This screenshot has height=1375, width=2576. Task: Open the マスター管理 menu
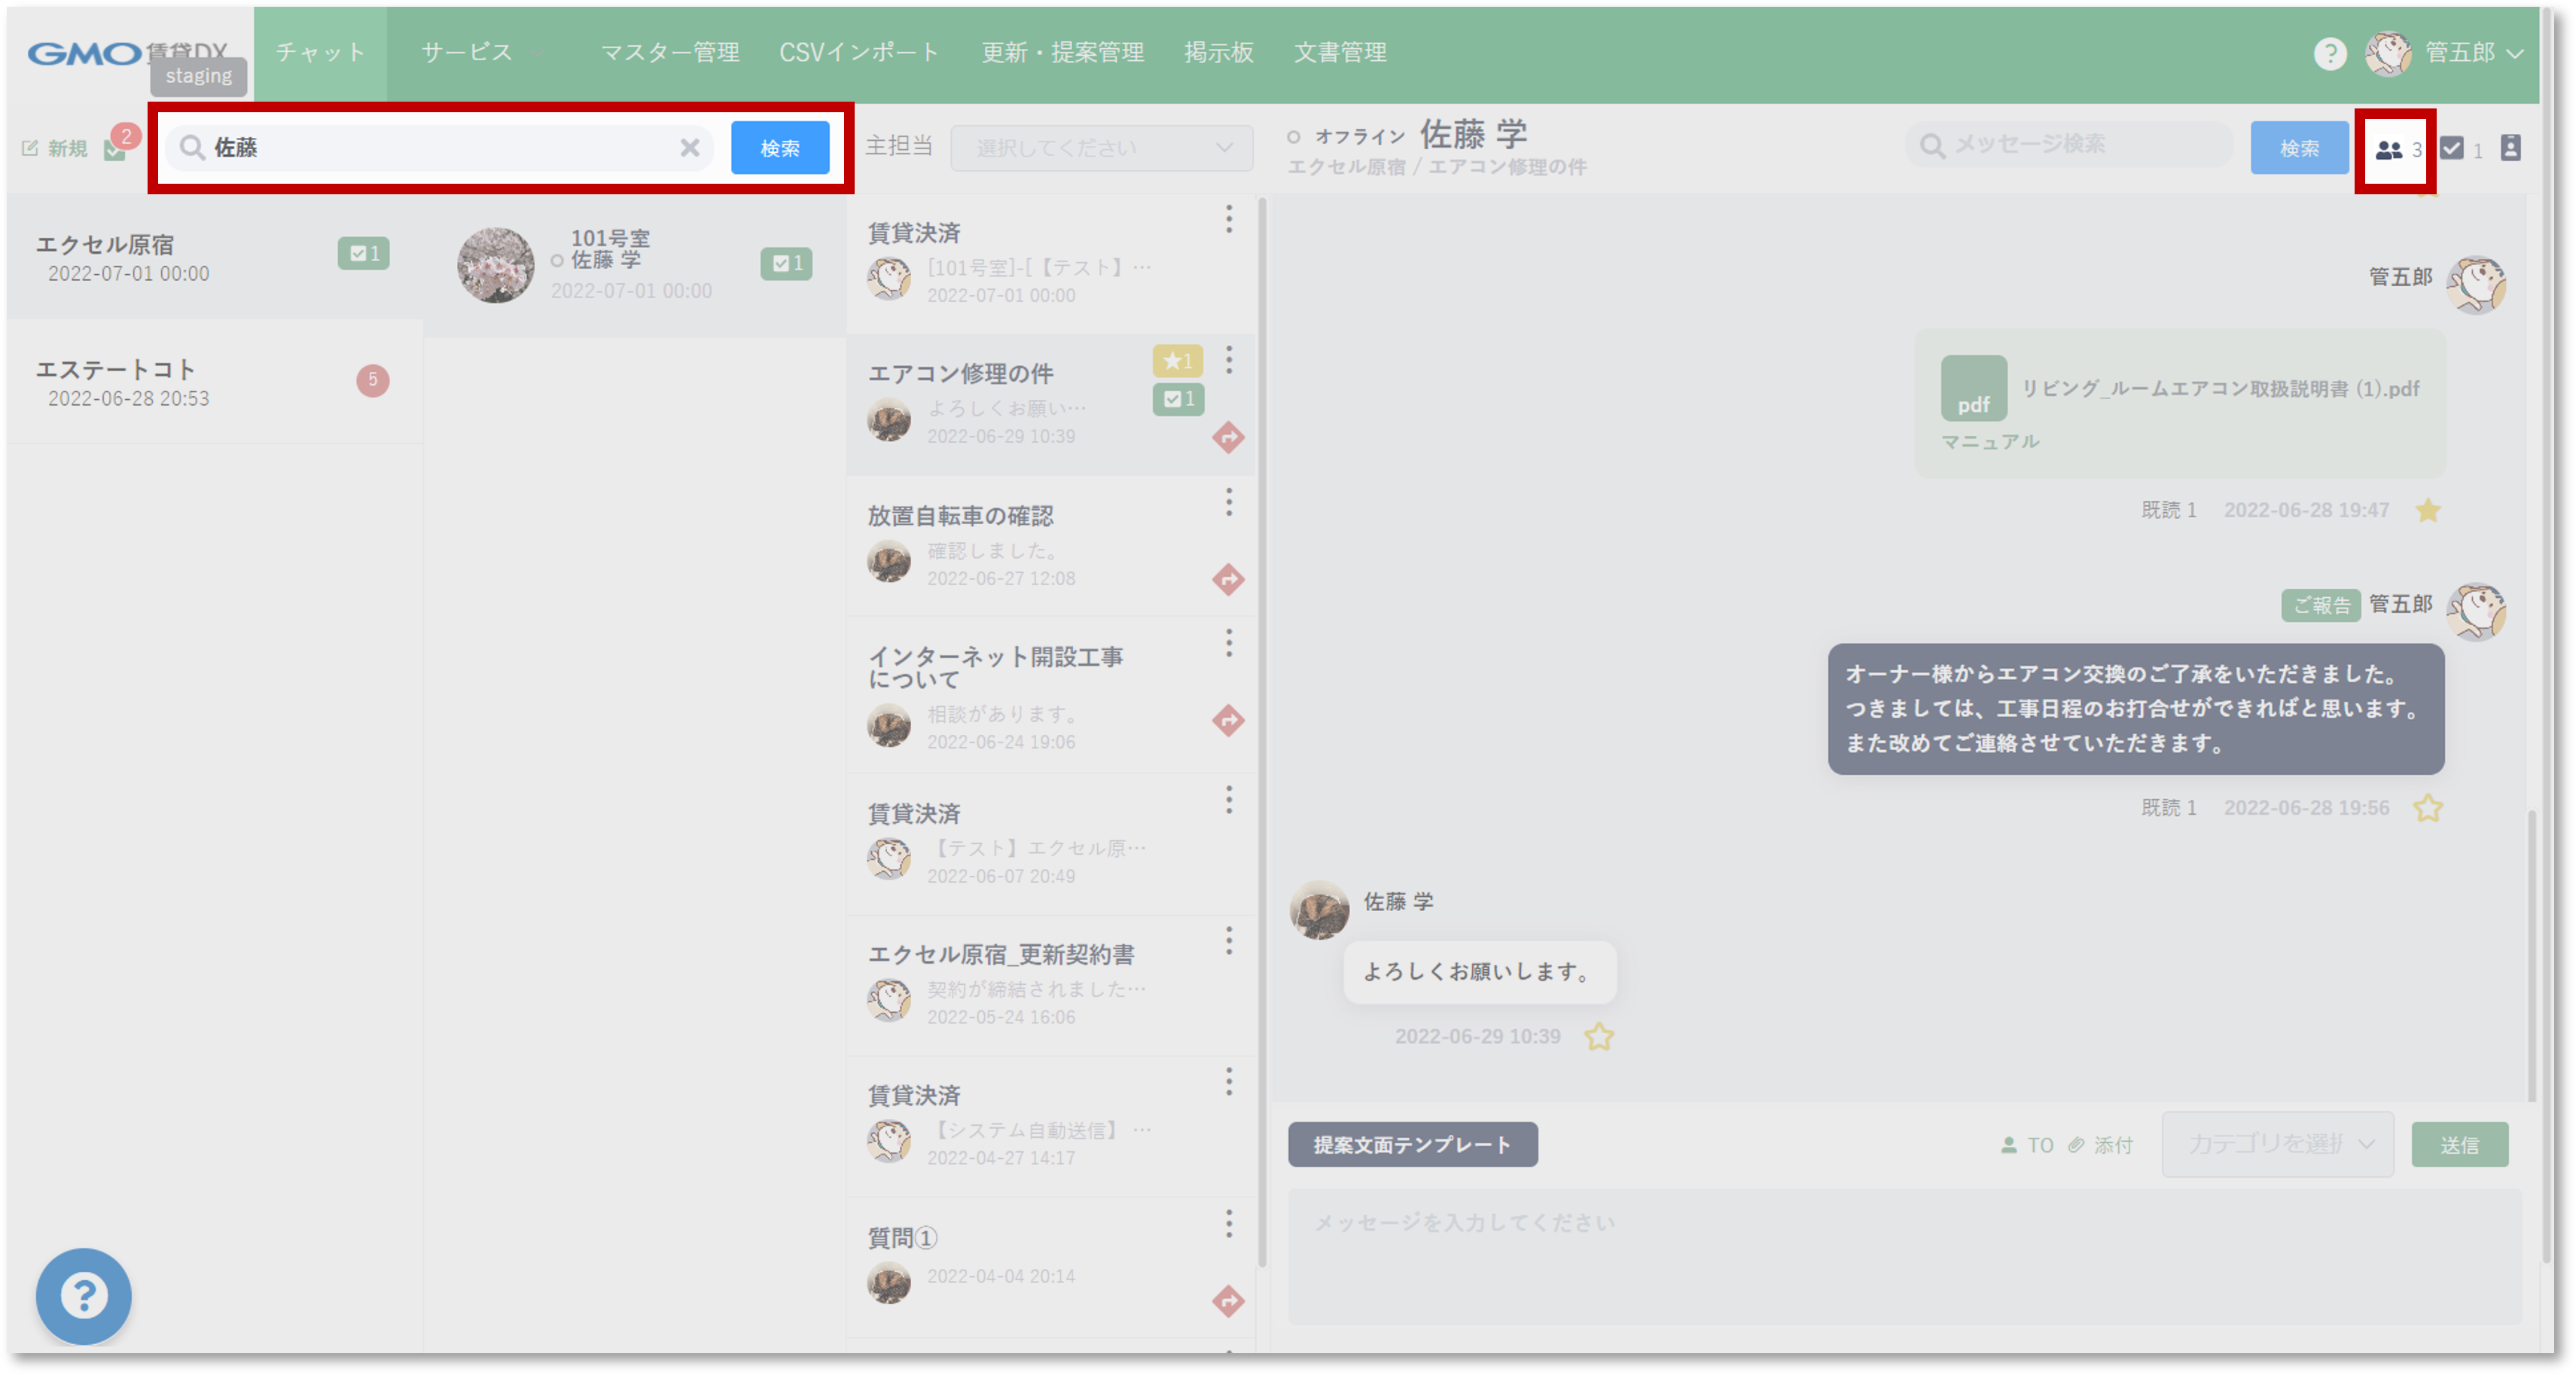(670, 53)
